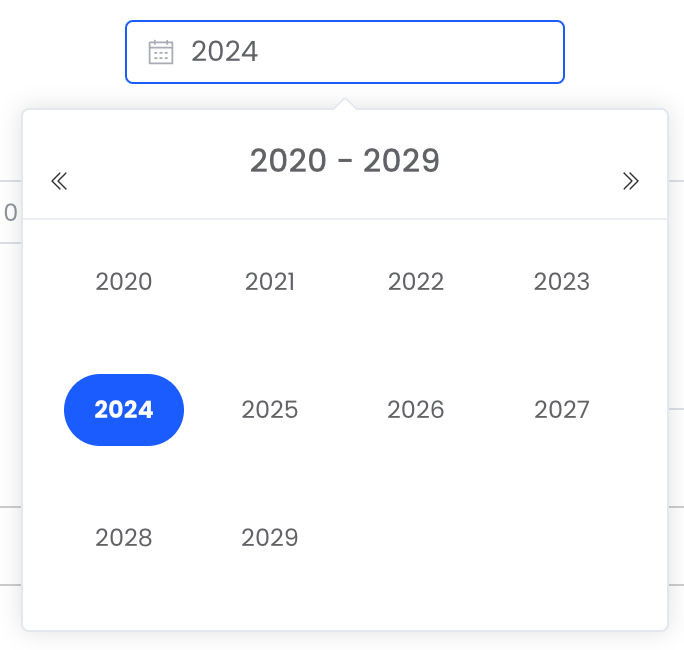Select year 2020

(124, 281)
